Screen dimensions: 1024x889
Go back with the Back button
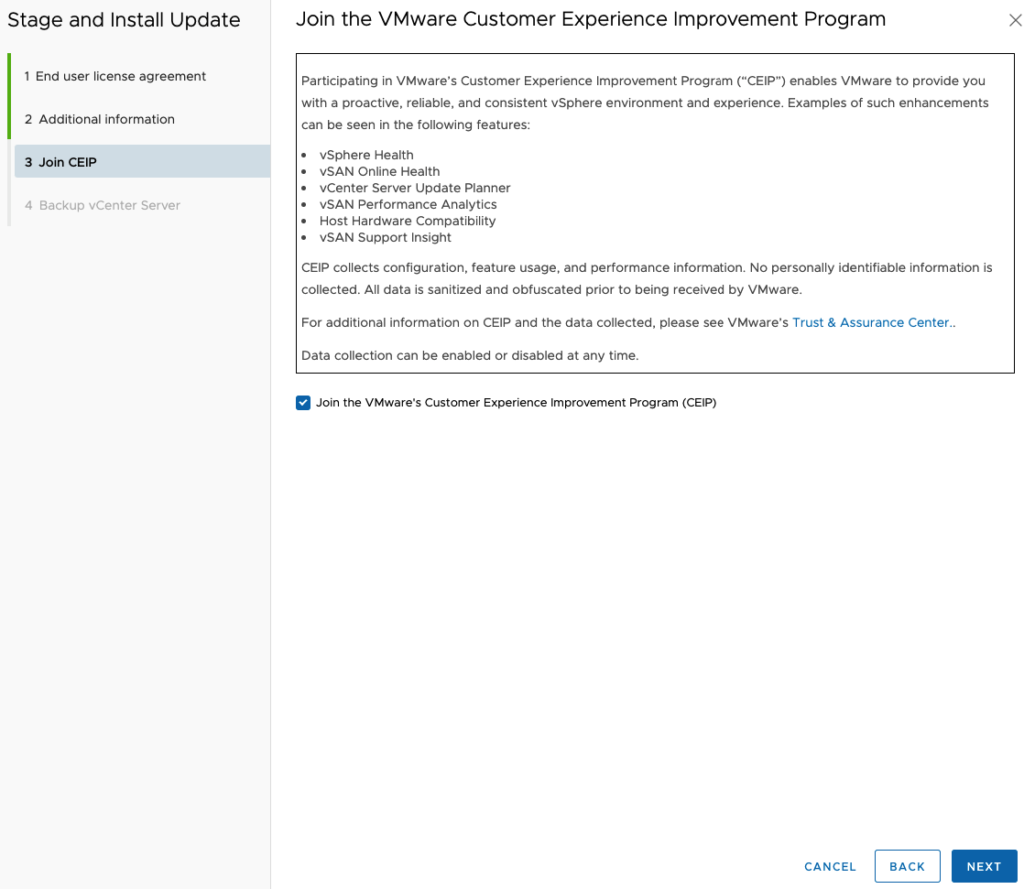tap(907, 866)
